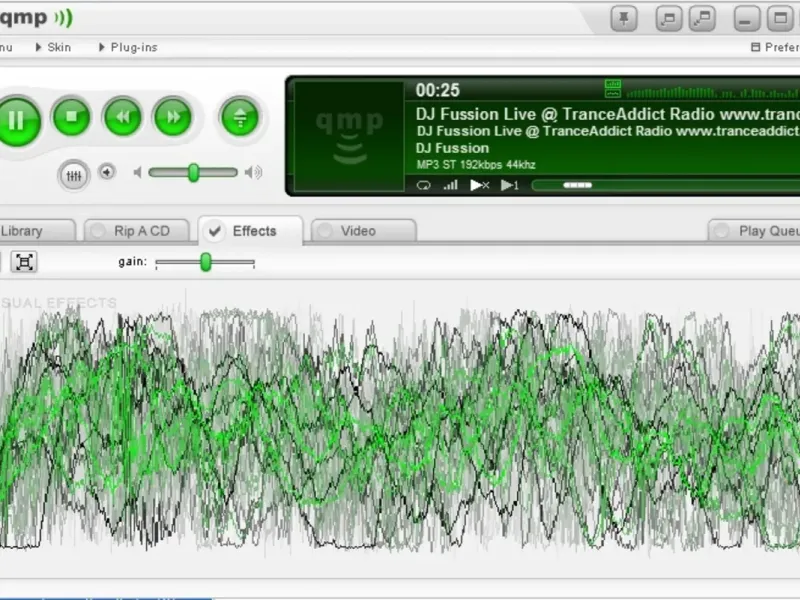This screenshot has height=600, width=800.
Task: Click the album art qmp thumbnail
Action: pyautogui.click(x=349, y=136)
